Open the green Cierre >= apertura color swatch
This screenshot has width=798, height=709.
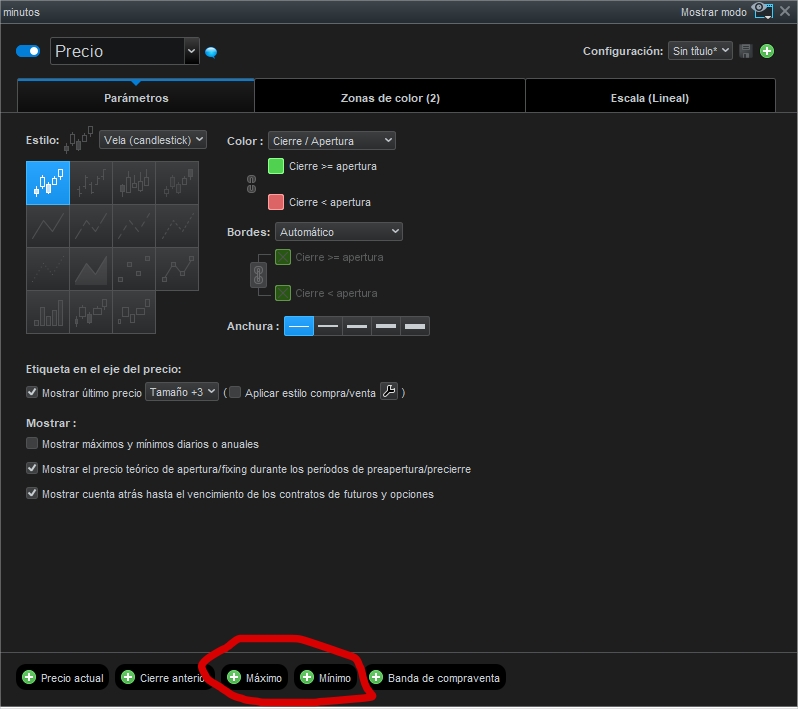(x=276, y=166)
